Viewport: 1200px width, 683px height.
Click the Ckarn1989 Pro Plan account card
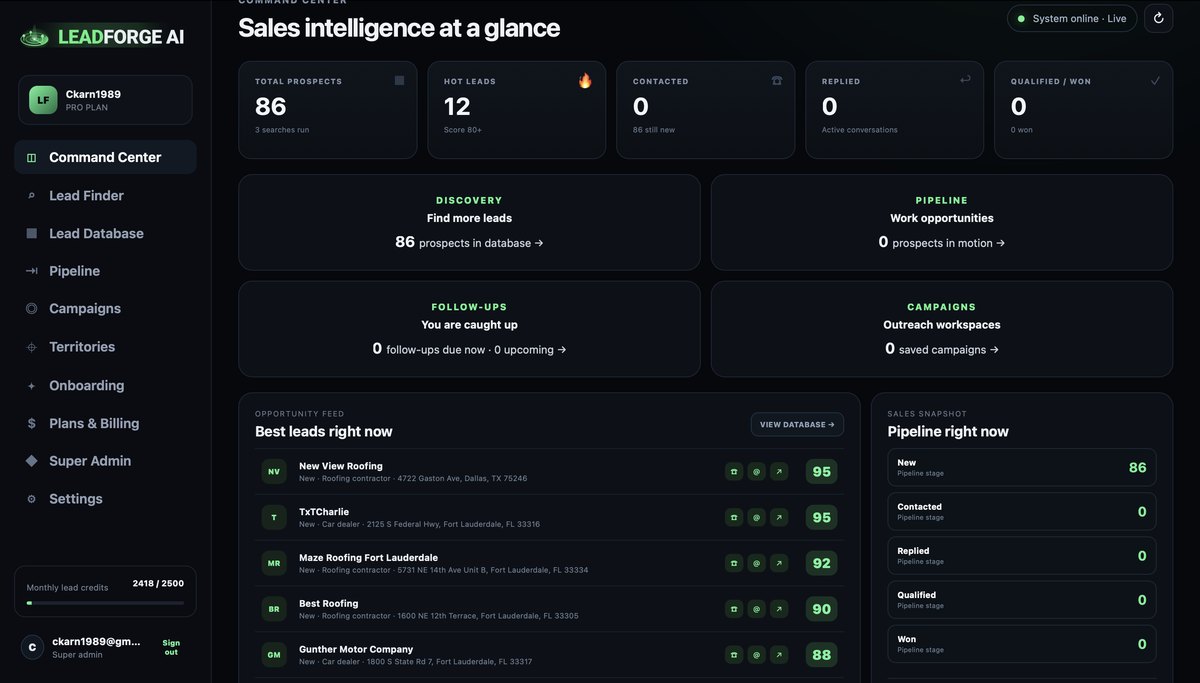tap(105, 100)
